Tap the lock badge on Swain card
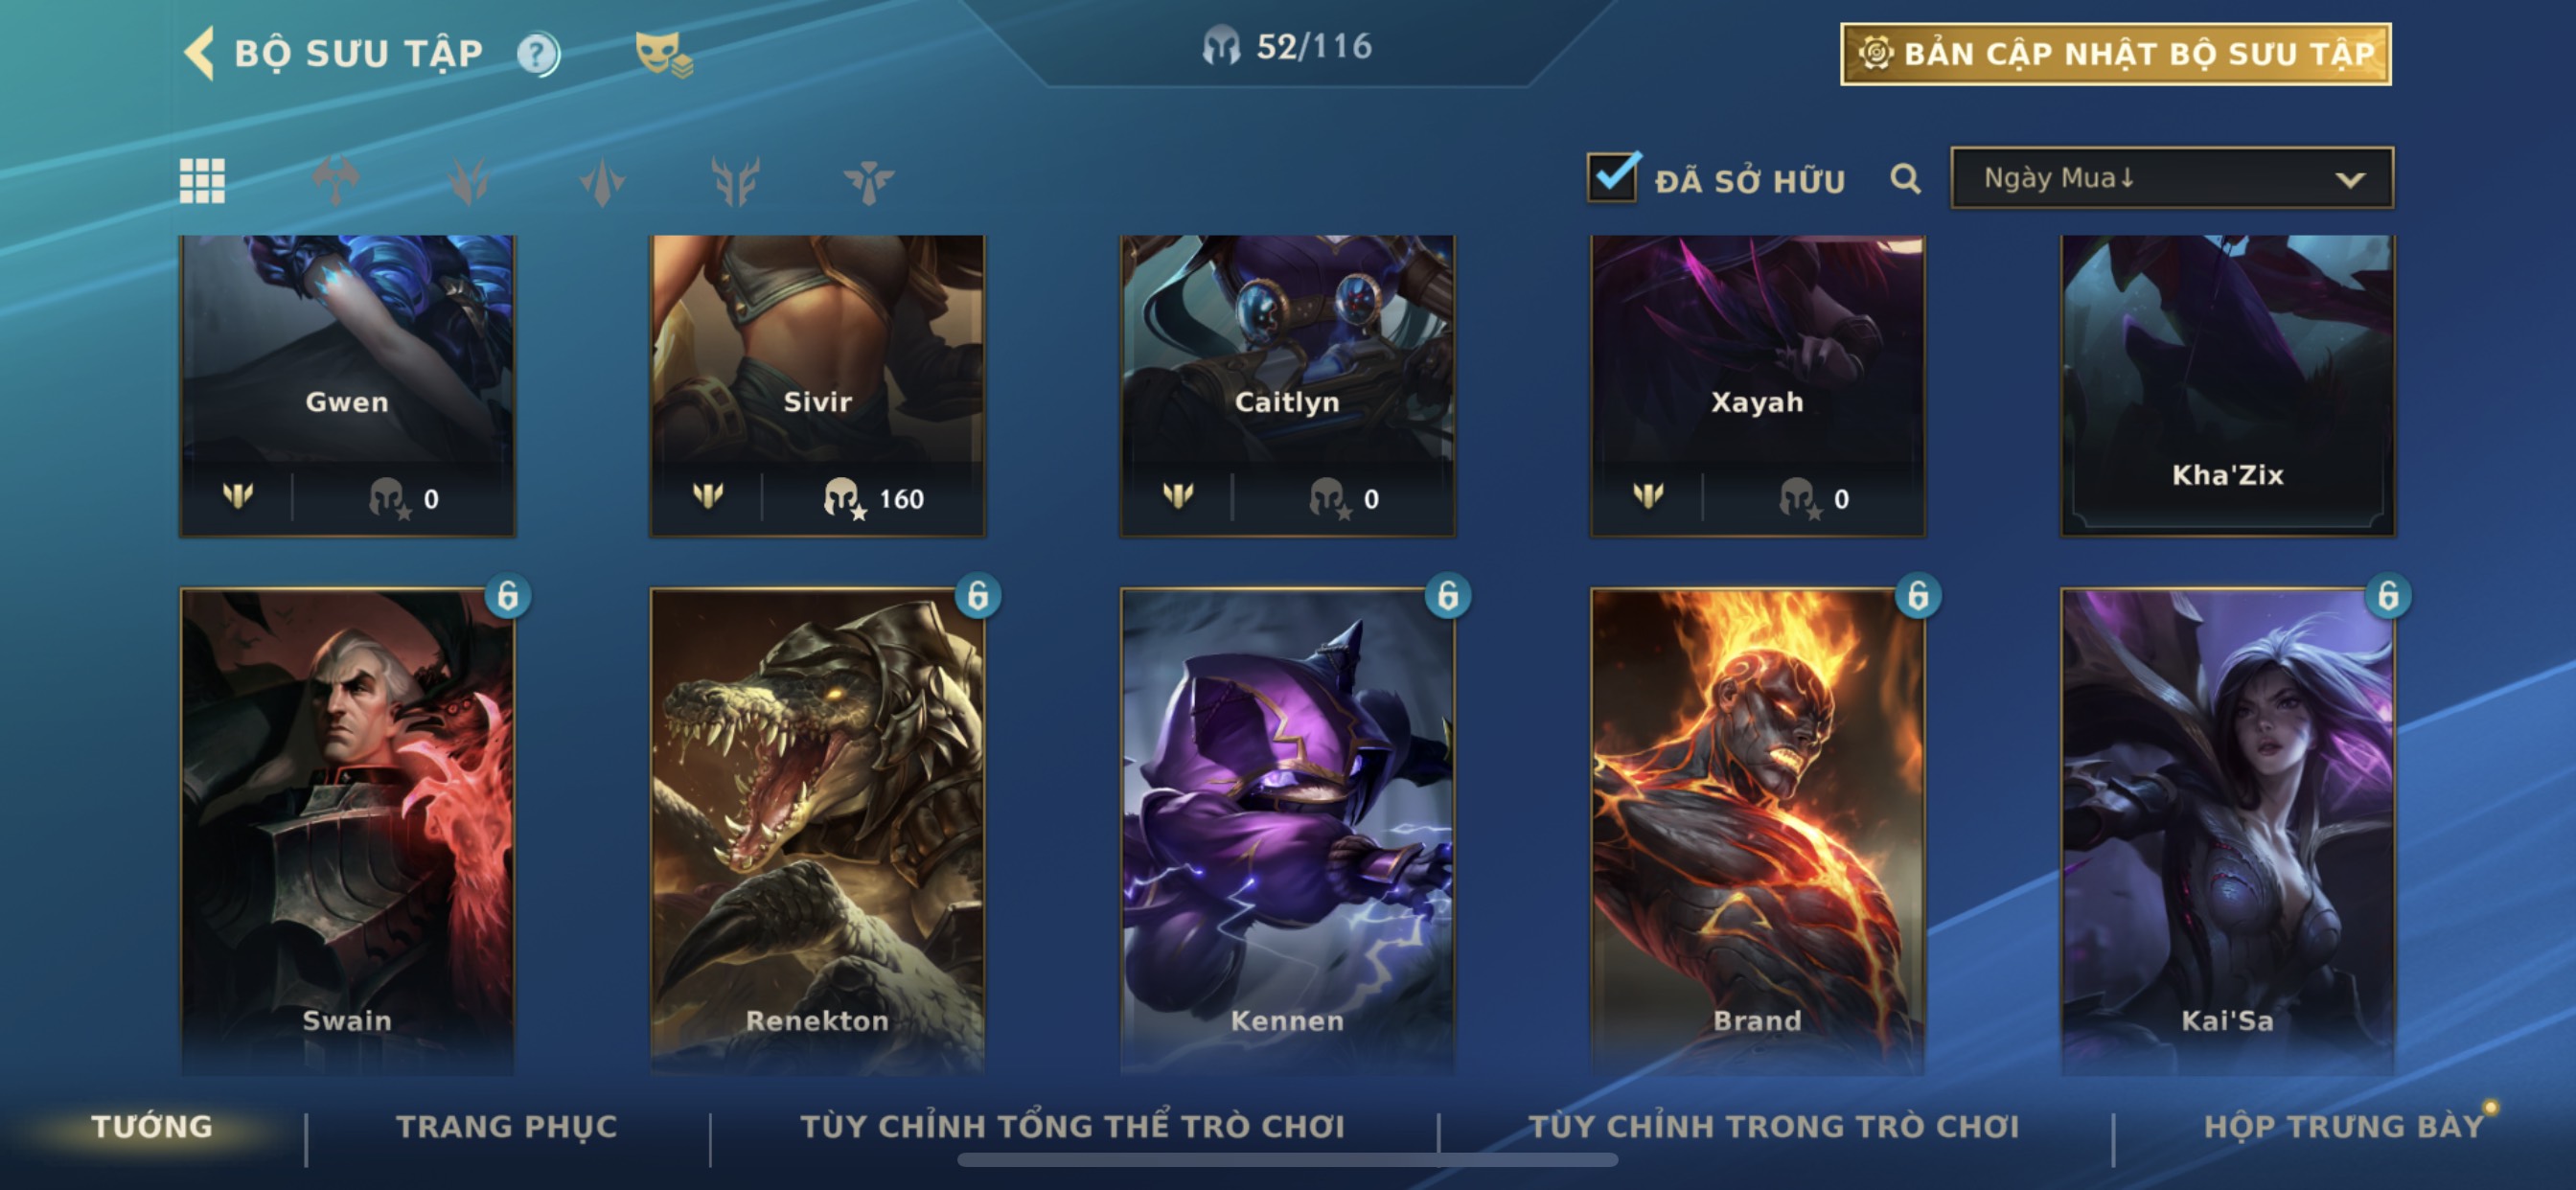 click(x=507, y=596)
